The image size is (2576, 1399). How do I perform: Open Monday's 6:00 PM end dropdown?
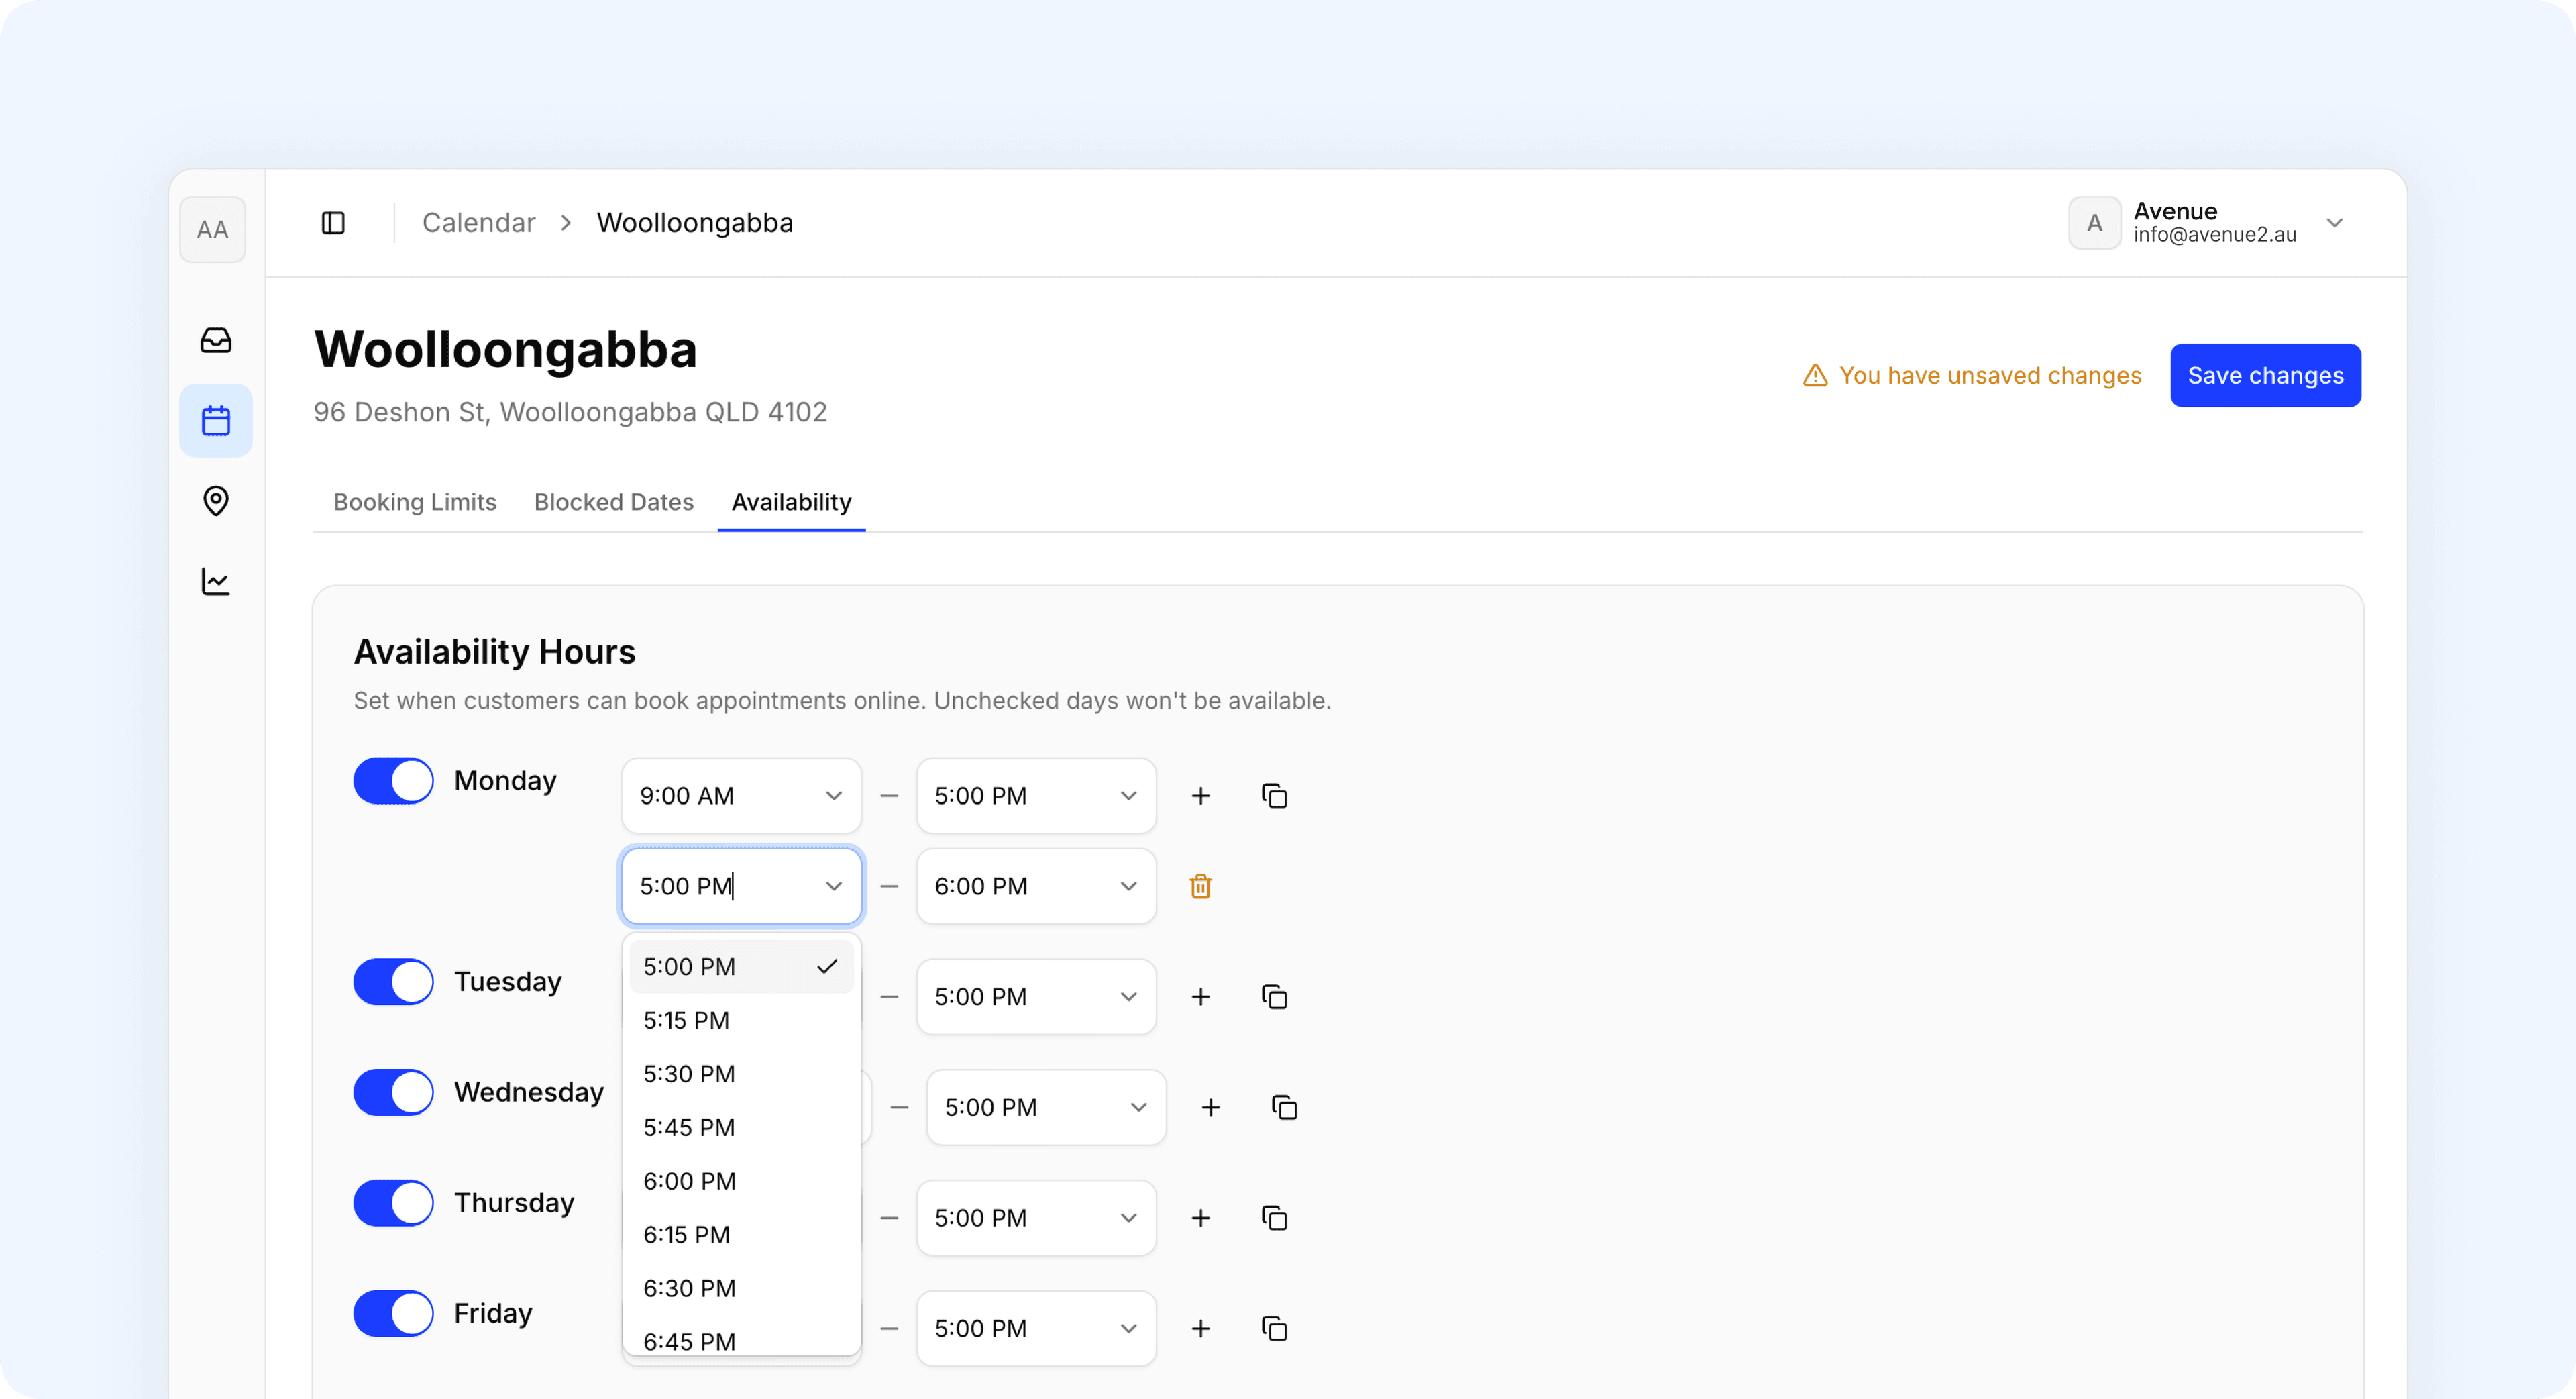1035,886
